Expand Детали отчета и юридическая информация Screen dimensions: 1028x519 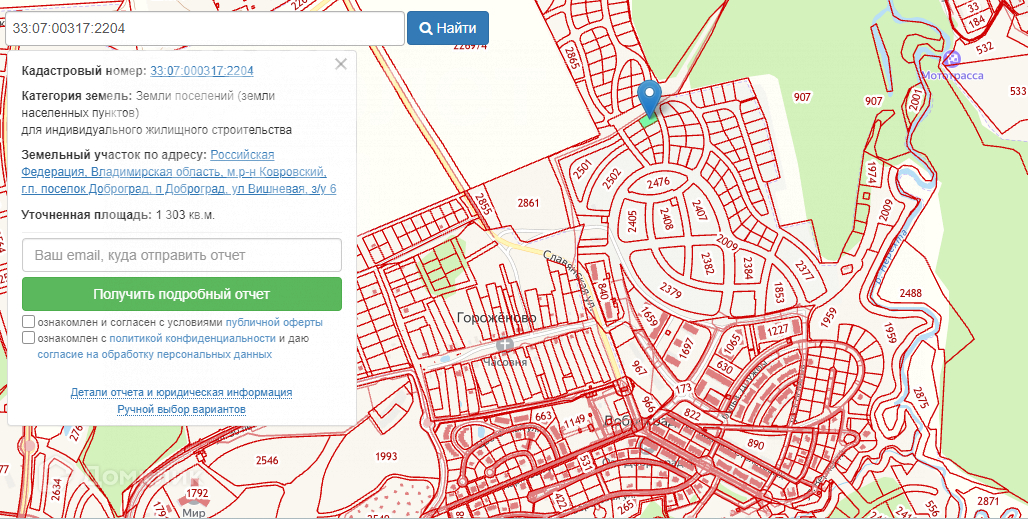click(x=181, y=392)
